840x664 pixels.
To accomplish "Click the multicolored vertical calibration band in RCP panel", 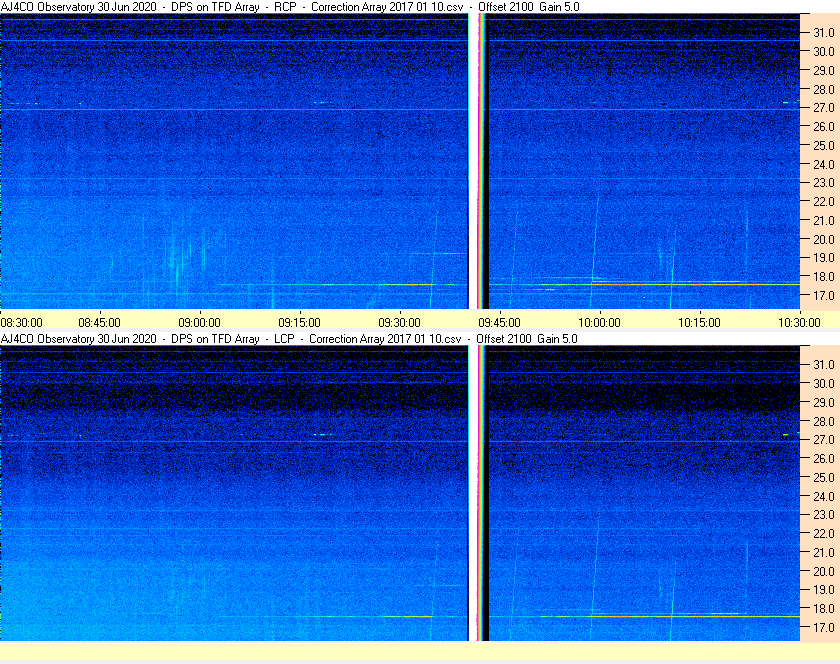I will (479, 161).
